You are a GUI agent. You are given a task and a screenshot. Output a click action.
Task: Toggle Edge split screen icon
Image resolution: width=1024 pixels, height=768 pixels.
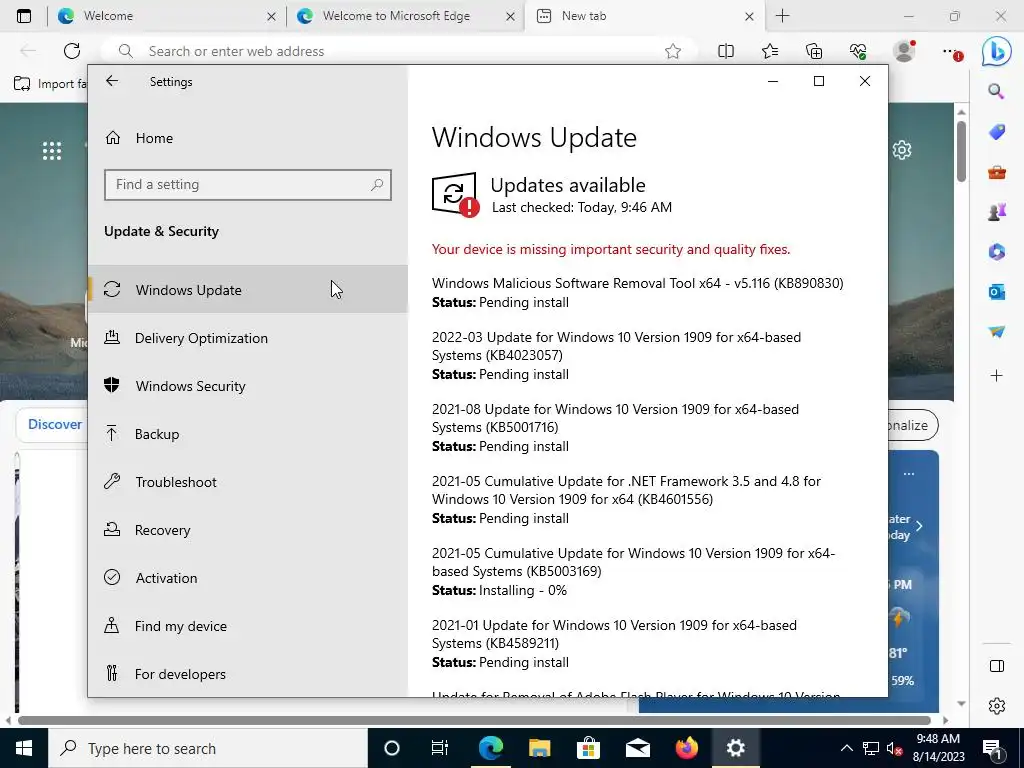[x=726, y=51]
